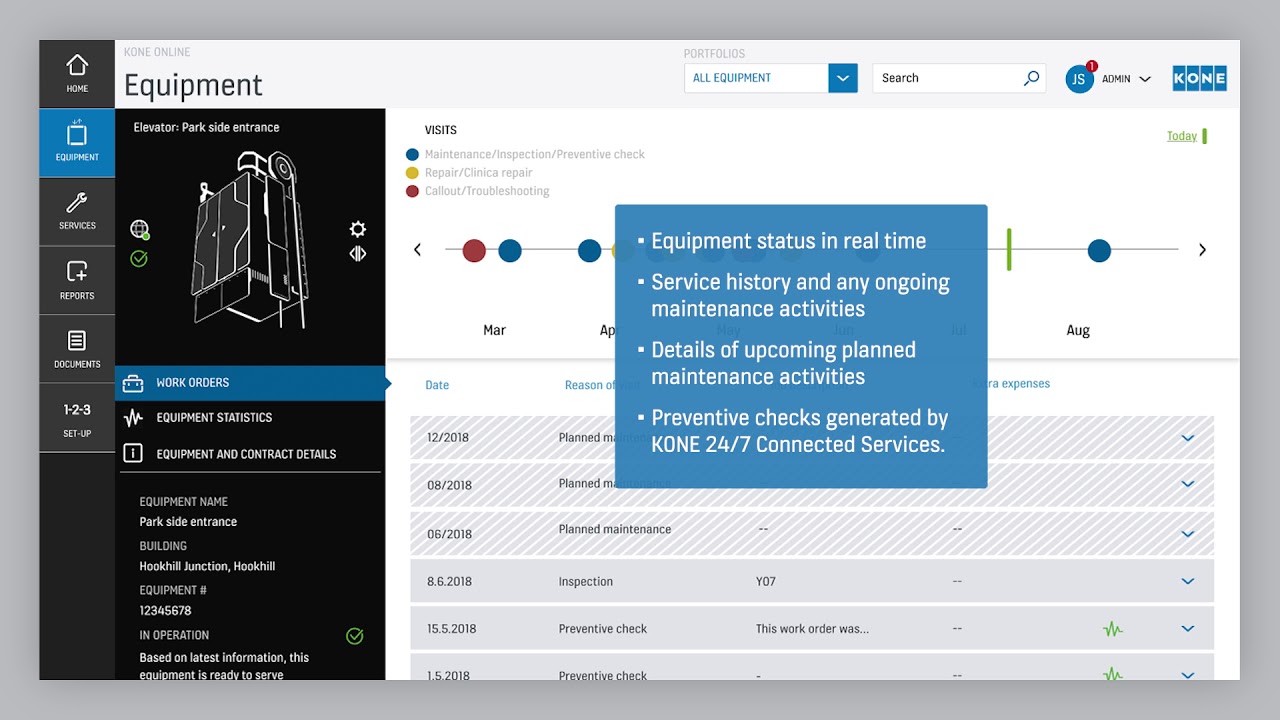Click 'This work order was...' text
This screenshot has height=720, width=1280.
coord(812,629)
